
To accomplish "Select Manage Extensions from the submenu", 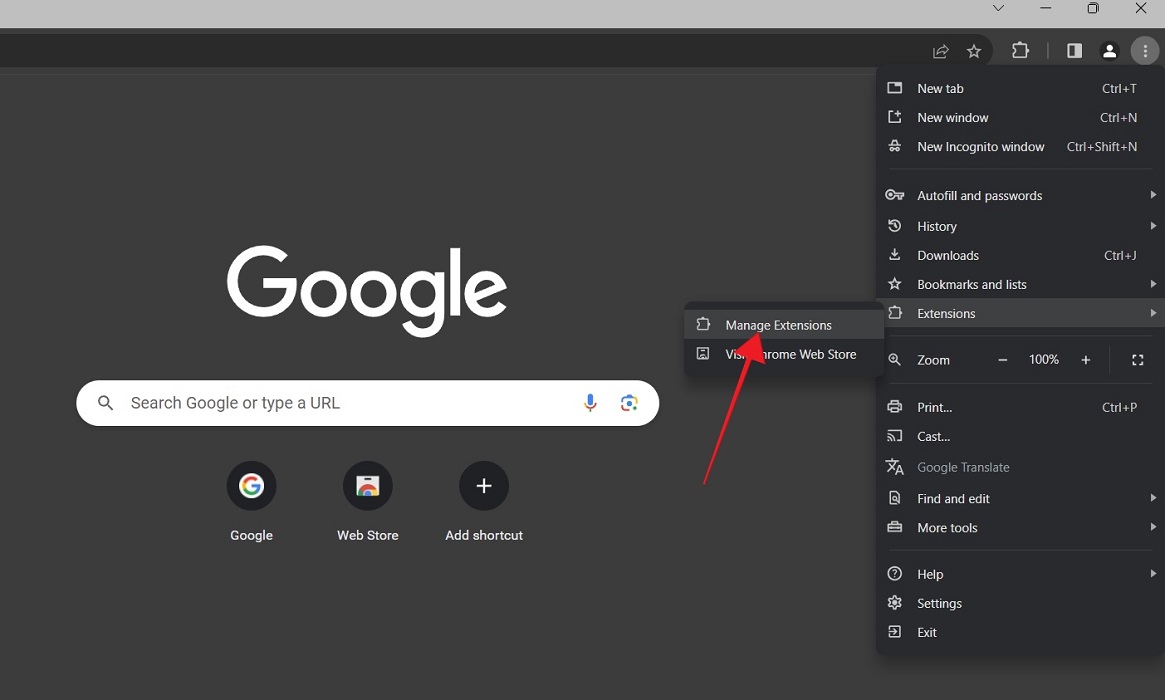I will pos(779,324).
